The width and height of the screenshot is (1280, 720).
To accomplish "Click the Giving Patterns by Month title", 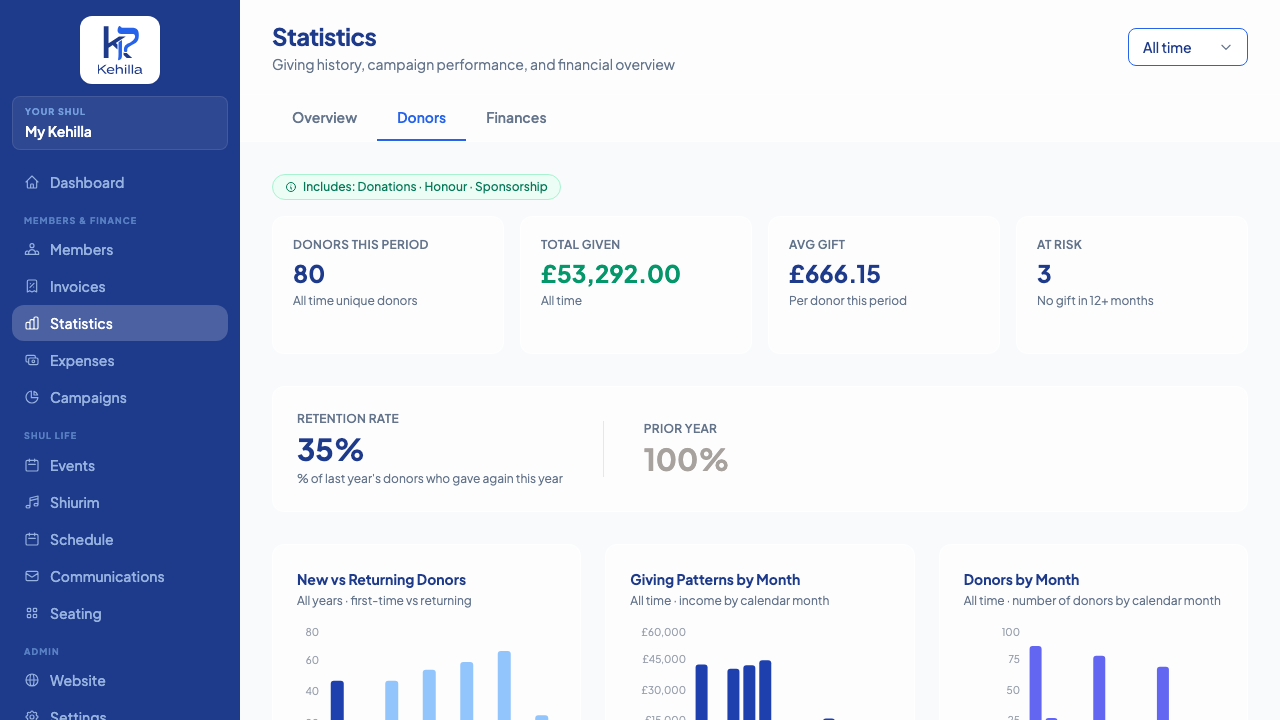I will [715, 580].
